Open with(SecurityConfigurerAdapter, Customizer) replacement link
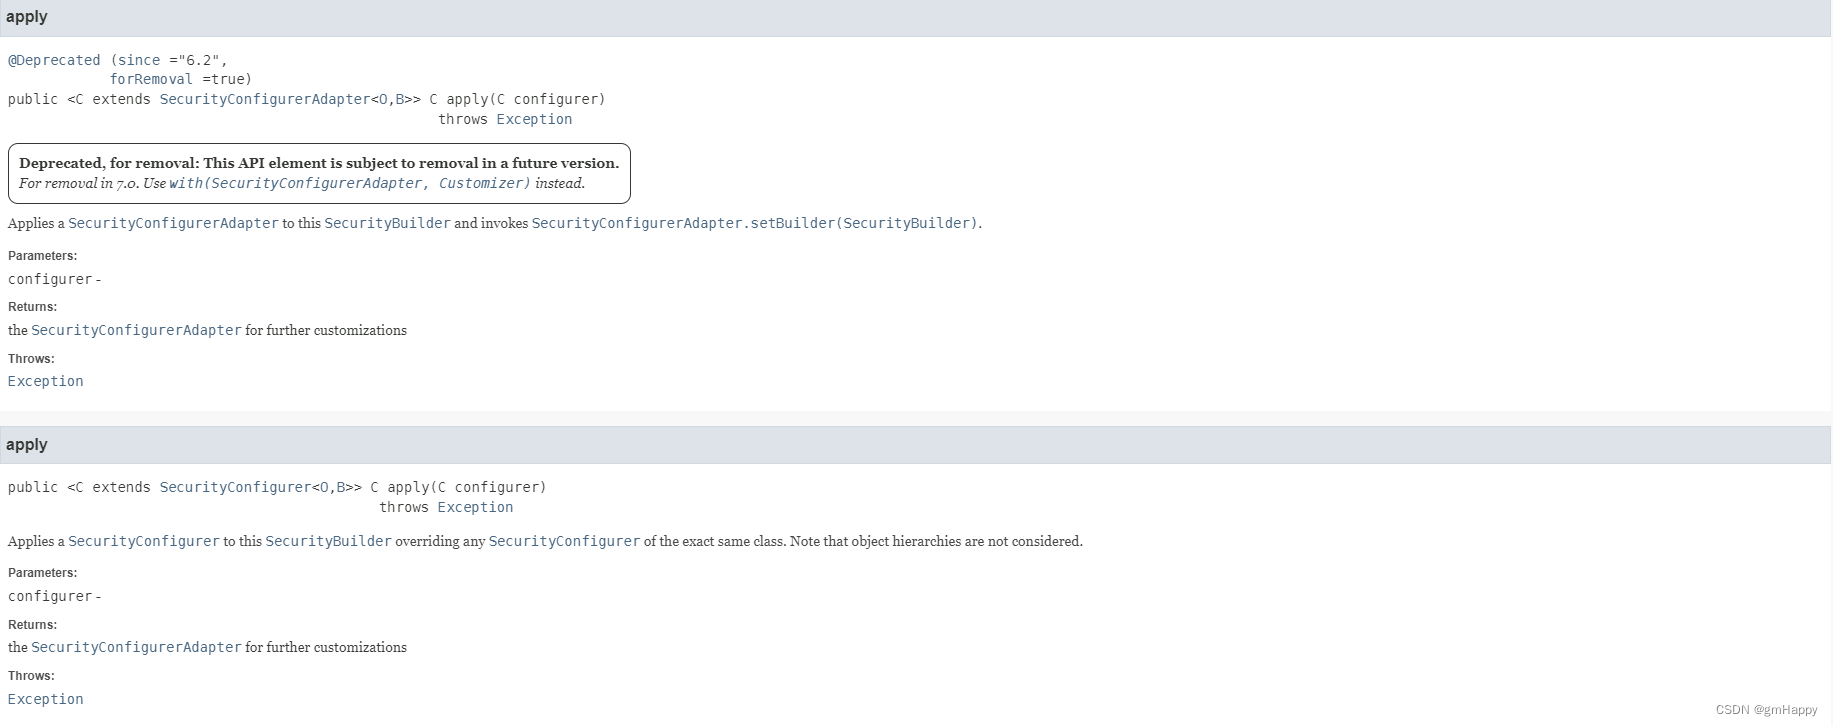 point(350,183)
